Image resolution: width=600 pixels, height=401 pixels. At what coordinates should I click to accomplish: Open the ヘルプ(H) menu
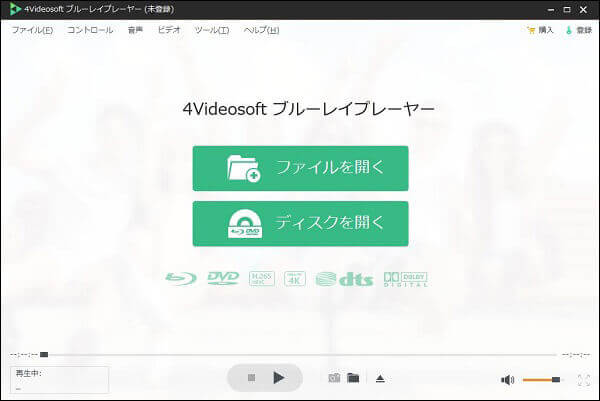(x=262, y=30)
